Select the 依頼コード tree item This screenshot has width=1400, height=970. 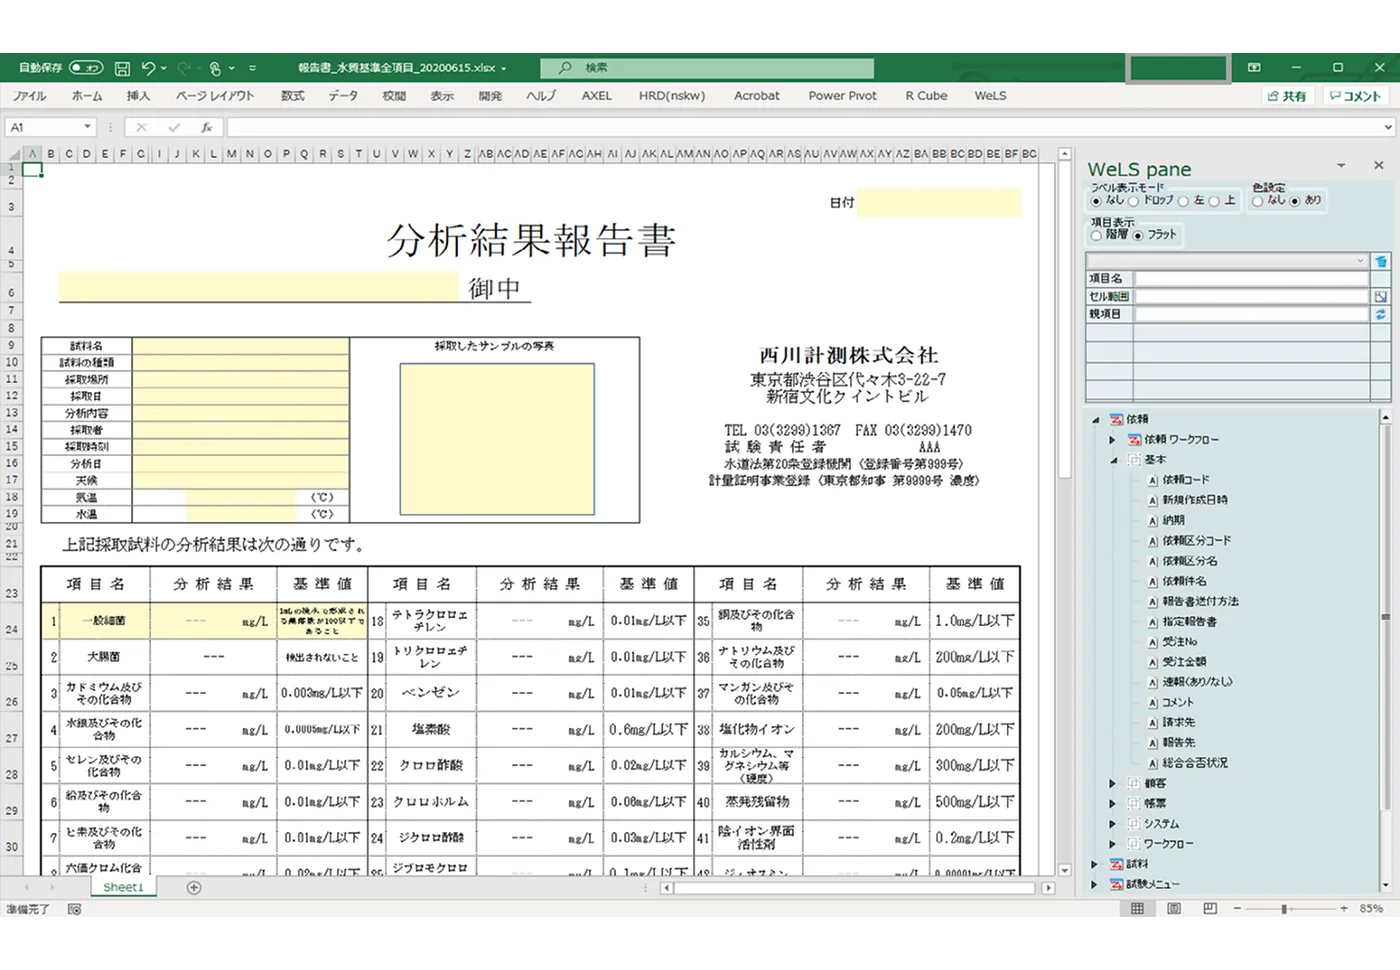click(1186, 480)
